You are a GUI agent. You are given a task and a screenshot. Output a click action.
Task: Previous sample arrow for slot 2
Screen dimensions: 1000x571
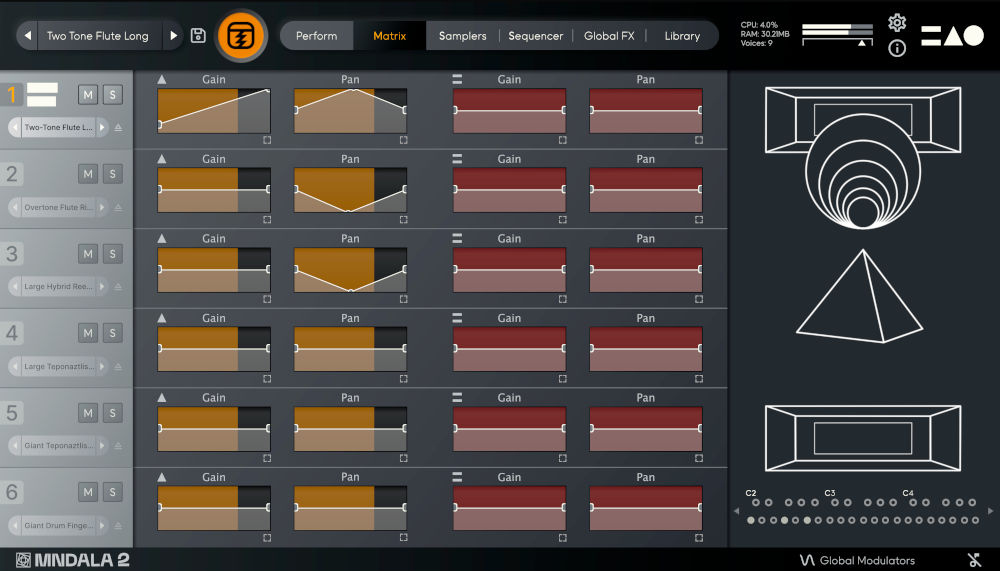tap(15, 207)
